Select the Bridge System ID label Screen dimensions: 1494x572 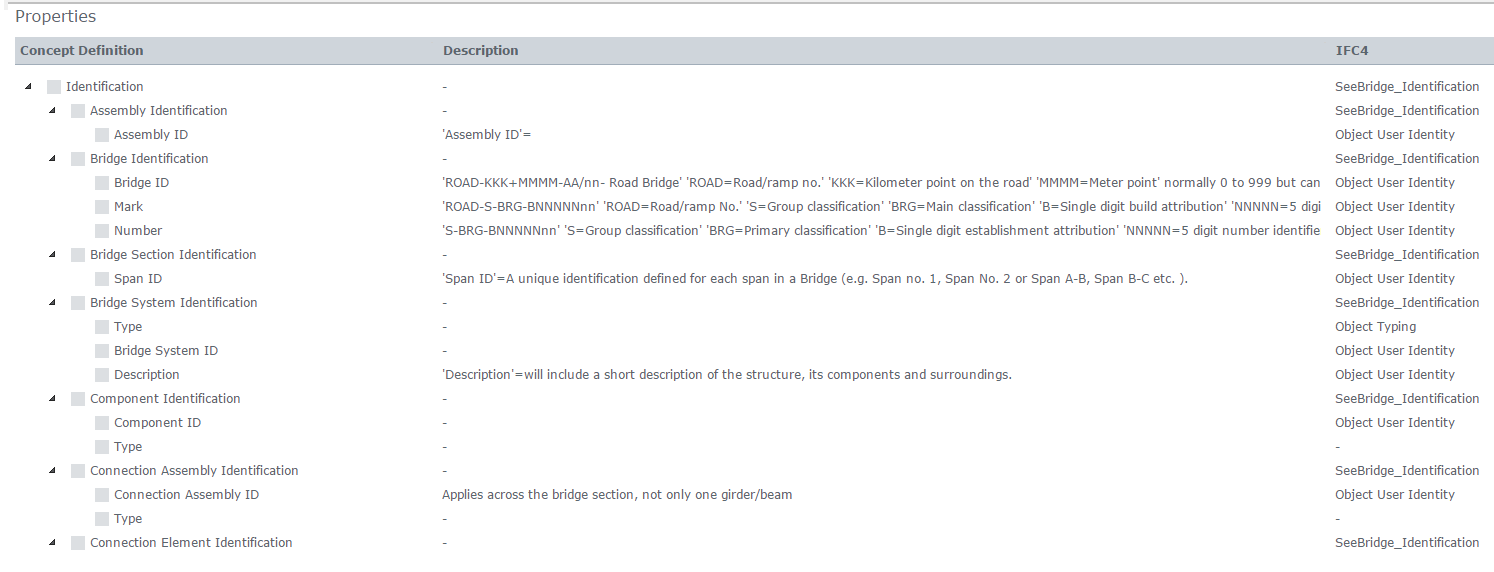coord(166,351)
